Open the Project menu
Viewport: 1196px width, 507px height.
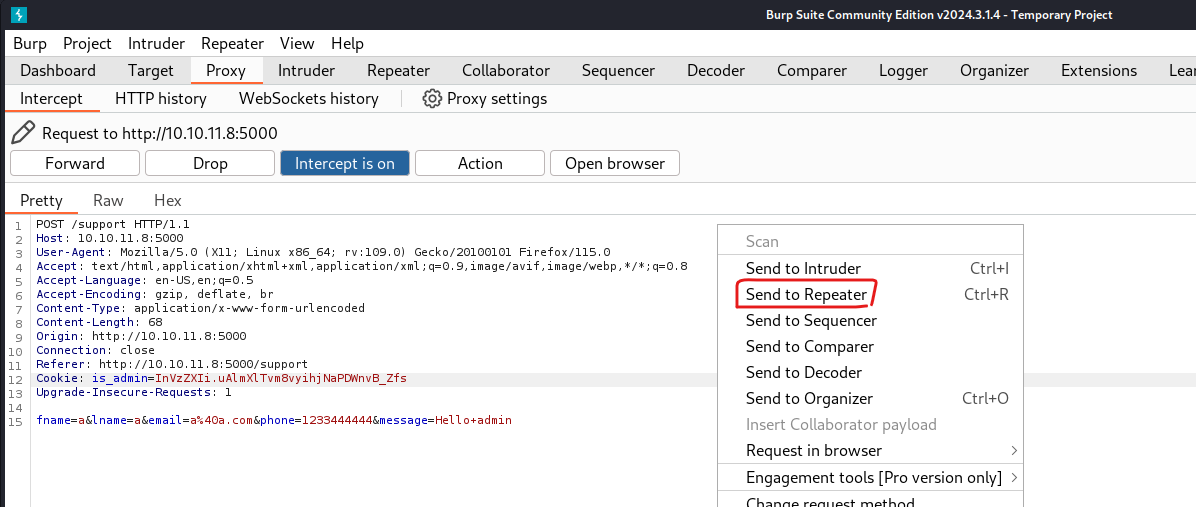pyautogui.click(x=87, y=43)
